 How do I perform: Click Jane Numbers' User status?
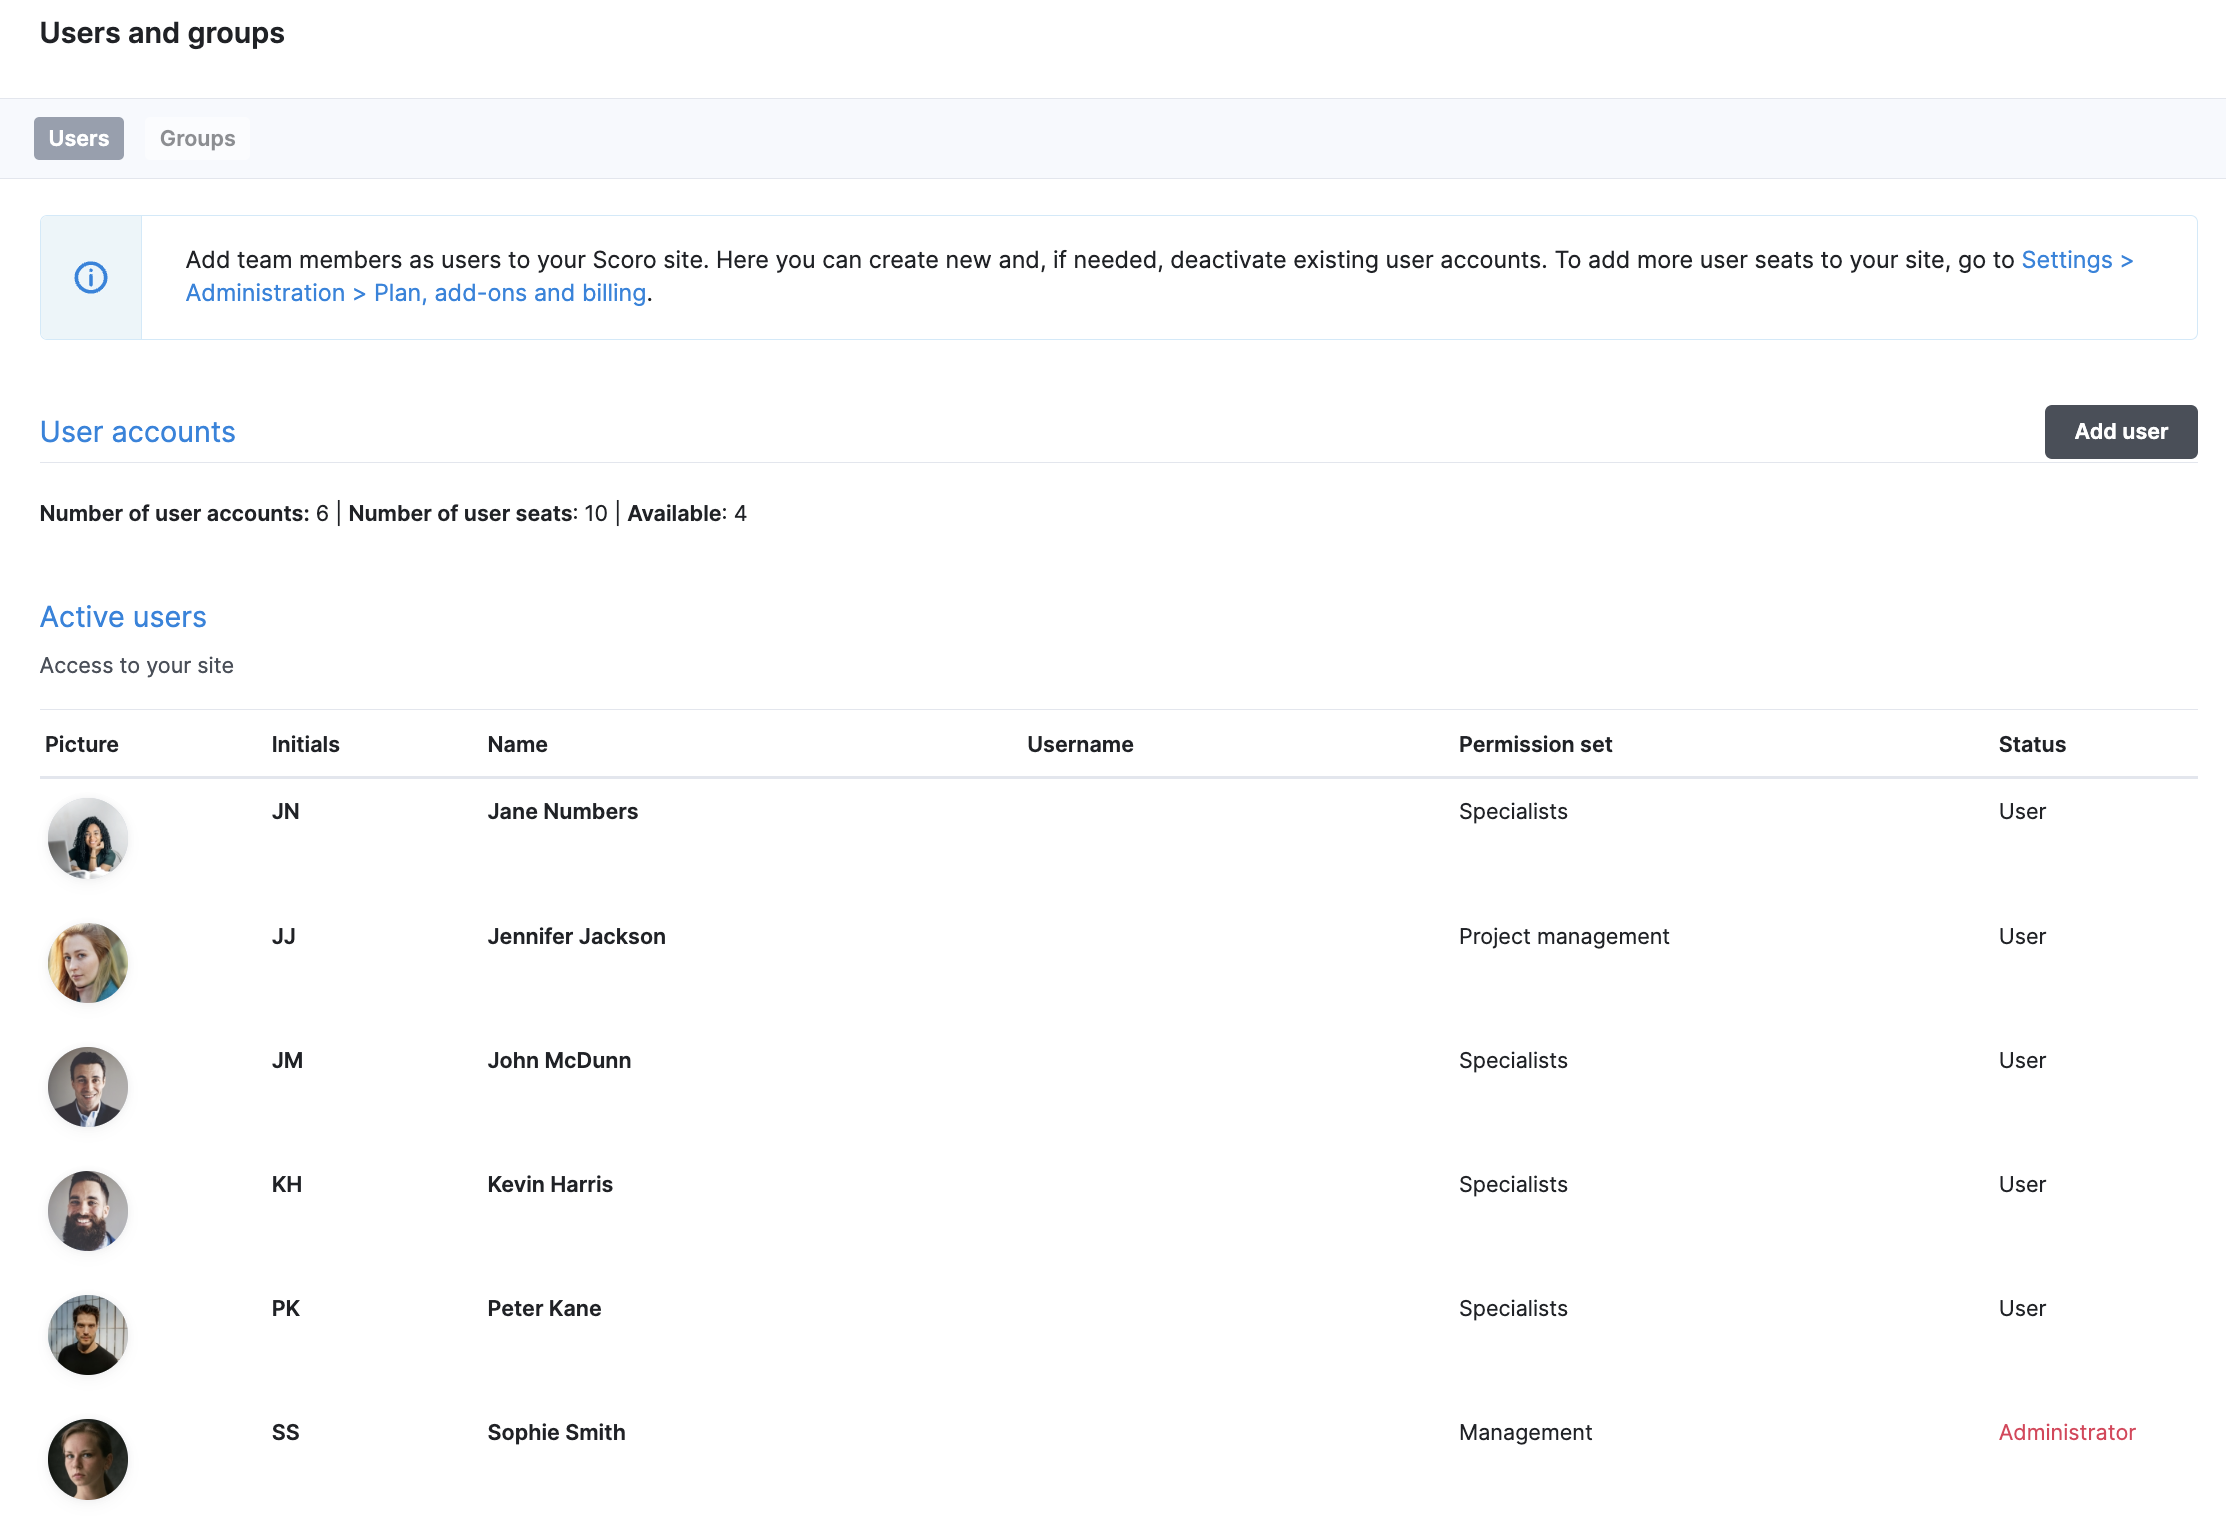(2022, 811)
